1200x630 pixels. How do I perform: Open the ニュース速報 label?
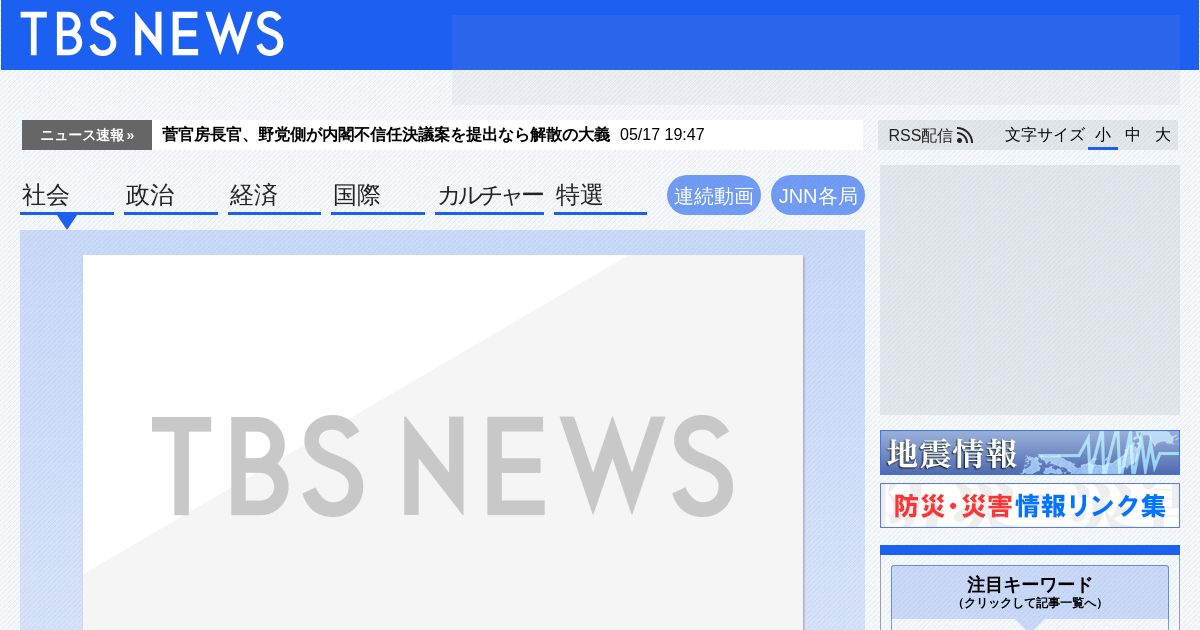[87, 135]
